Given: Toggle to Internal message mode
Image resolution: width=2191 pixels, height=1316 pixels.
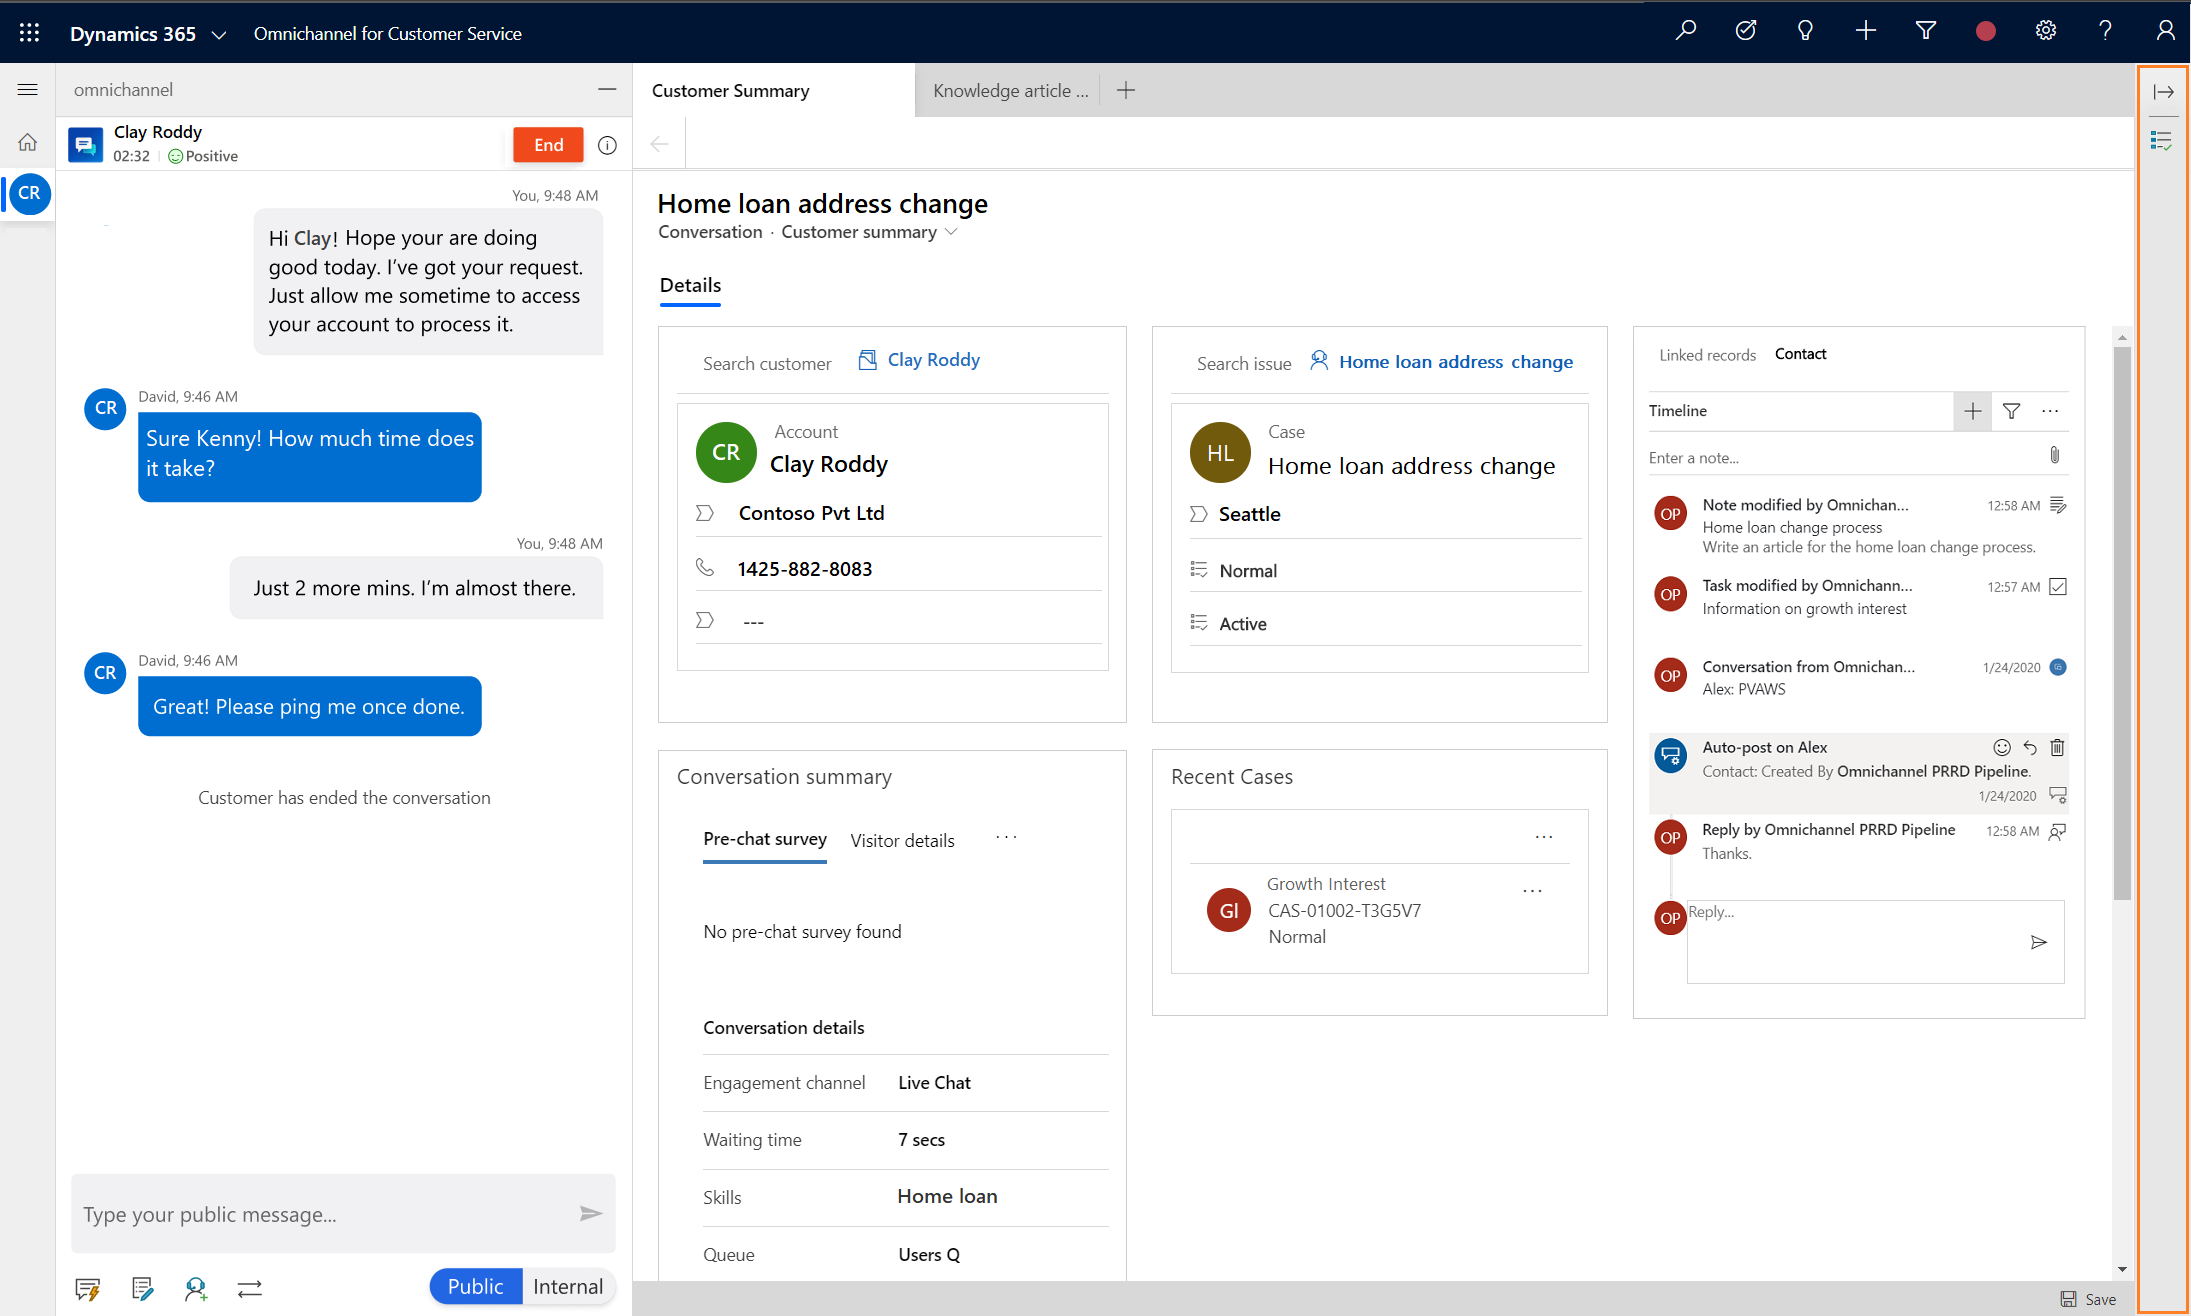Looking at the screenshot, I should point(567,1288).
